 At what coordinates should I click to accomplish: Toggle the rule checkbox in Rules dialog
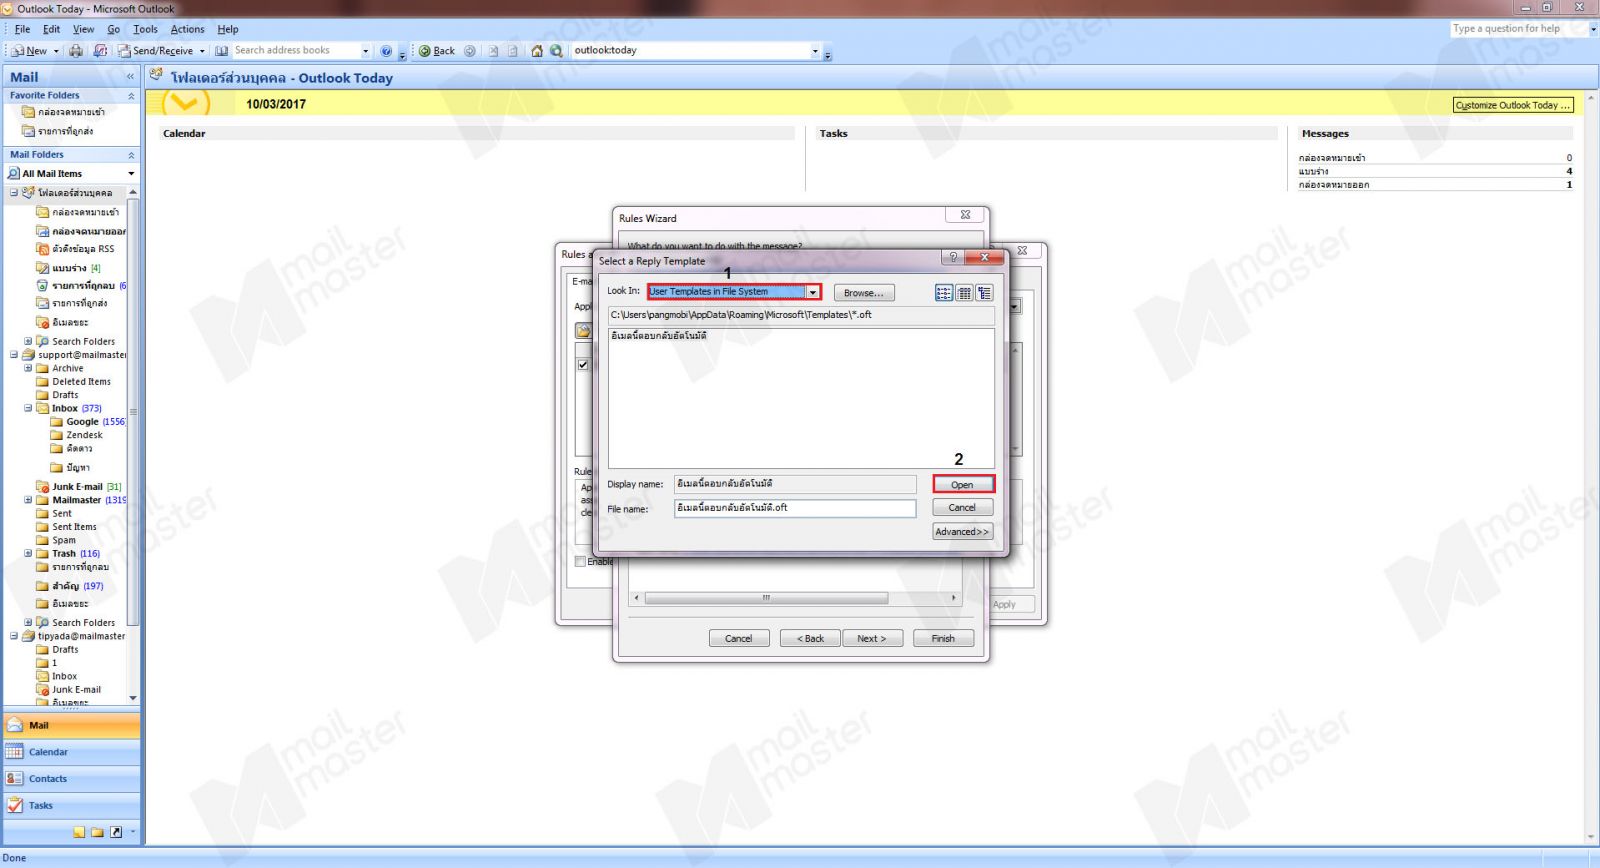[583, 365]
